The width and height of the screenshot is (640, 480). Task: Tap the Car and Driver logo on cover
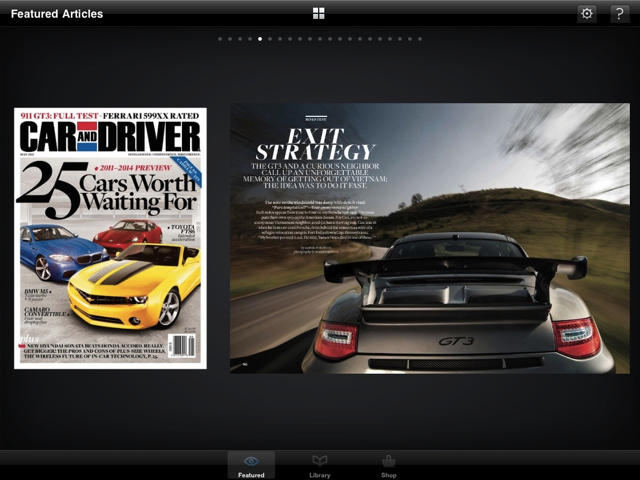coord(110,136)
